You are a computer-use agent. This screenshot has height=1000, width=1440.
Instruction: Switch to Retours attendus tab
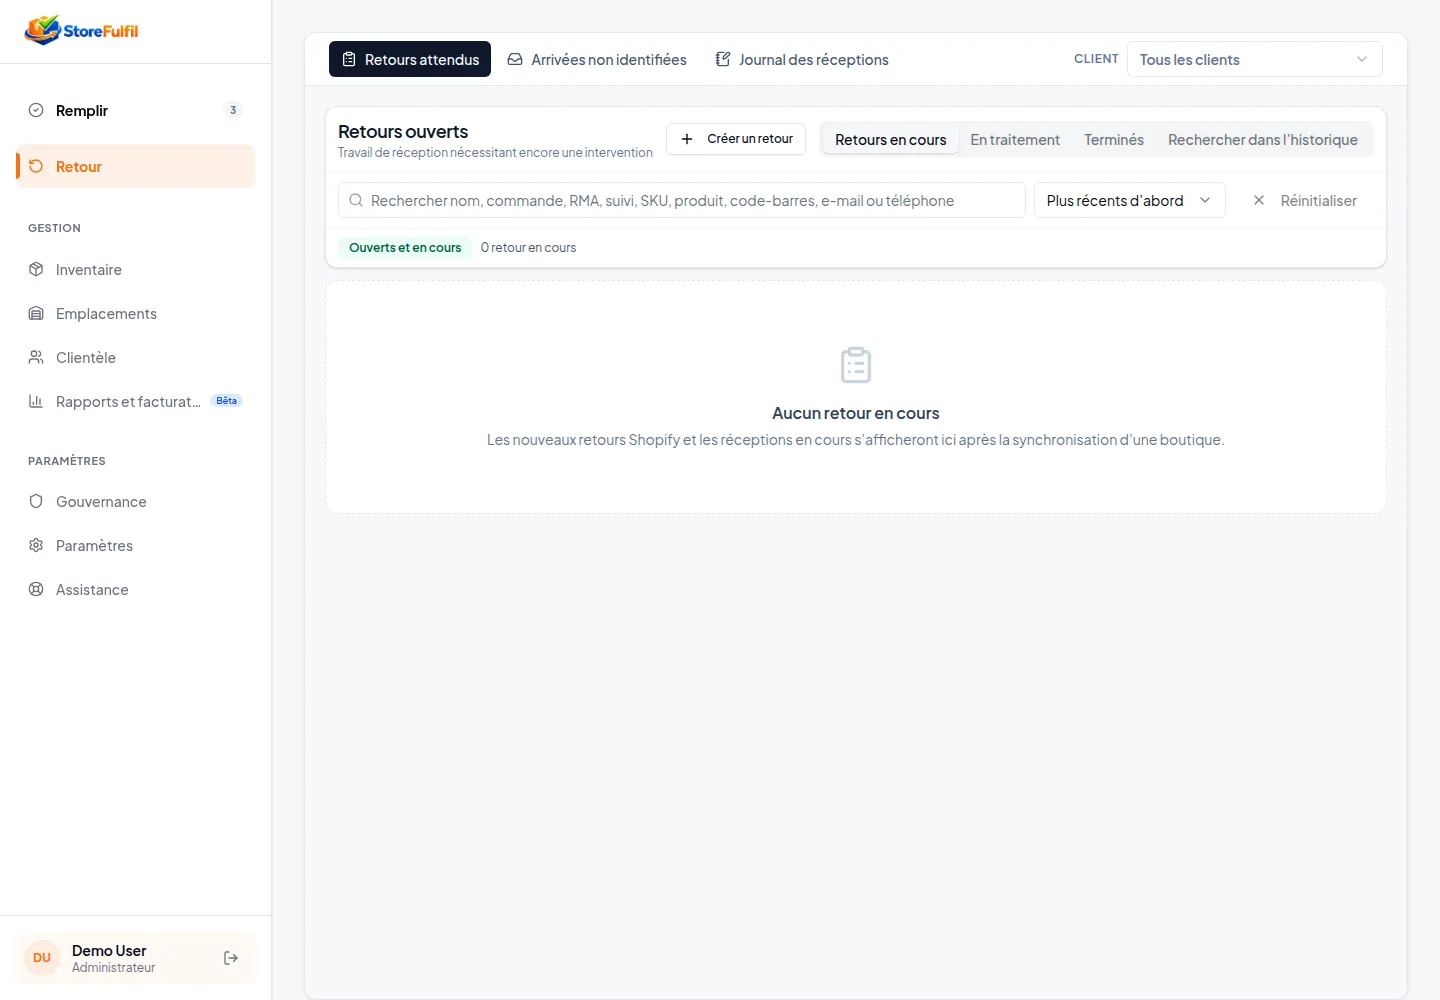(410, 59)
